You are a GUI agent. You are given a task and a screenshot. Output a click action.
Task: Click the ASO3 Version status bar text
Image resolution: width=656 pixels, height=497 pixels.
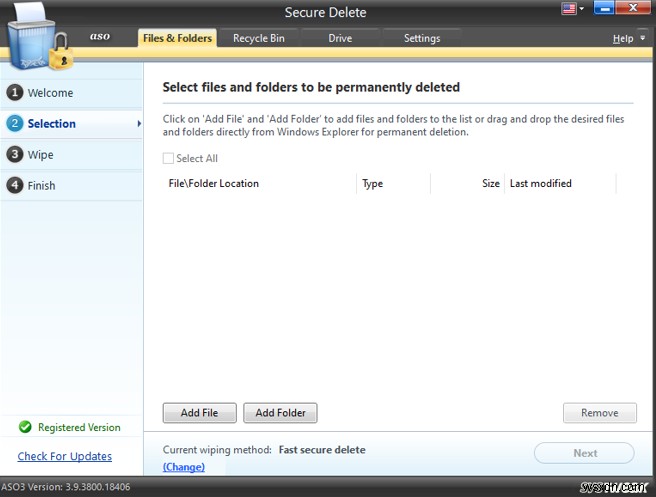point(66,487)
